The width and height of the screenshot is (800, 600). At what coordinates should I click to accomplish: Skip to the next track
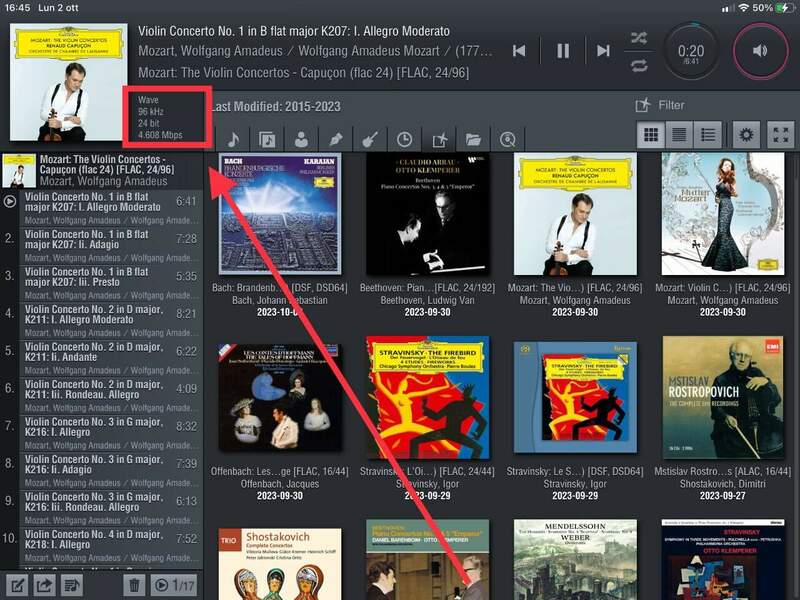(x=603, y=50)
